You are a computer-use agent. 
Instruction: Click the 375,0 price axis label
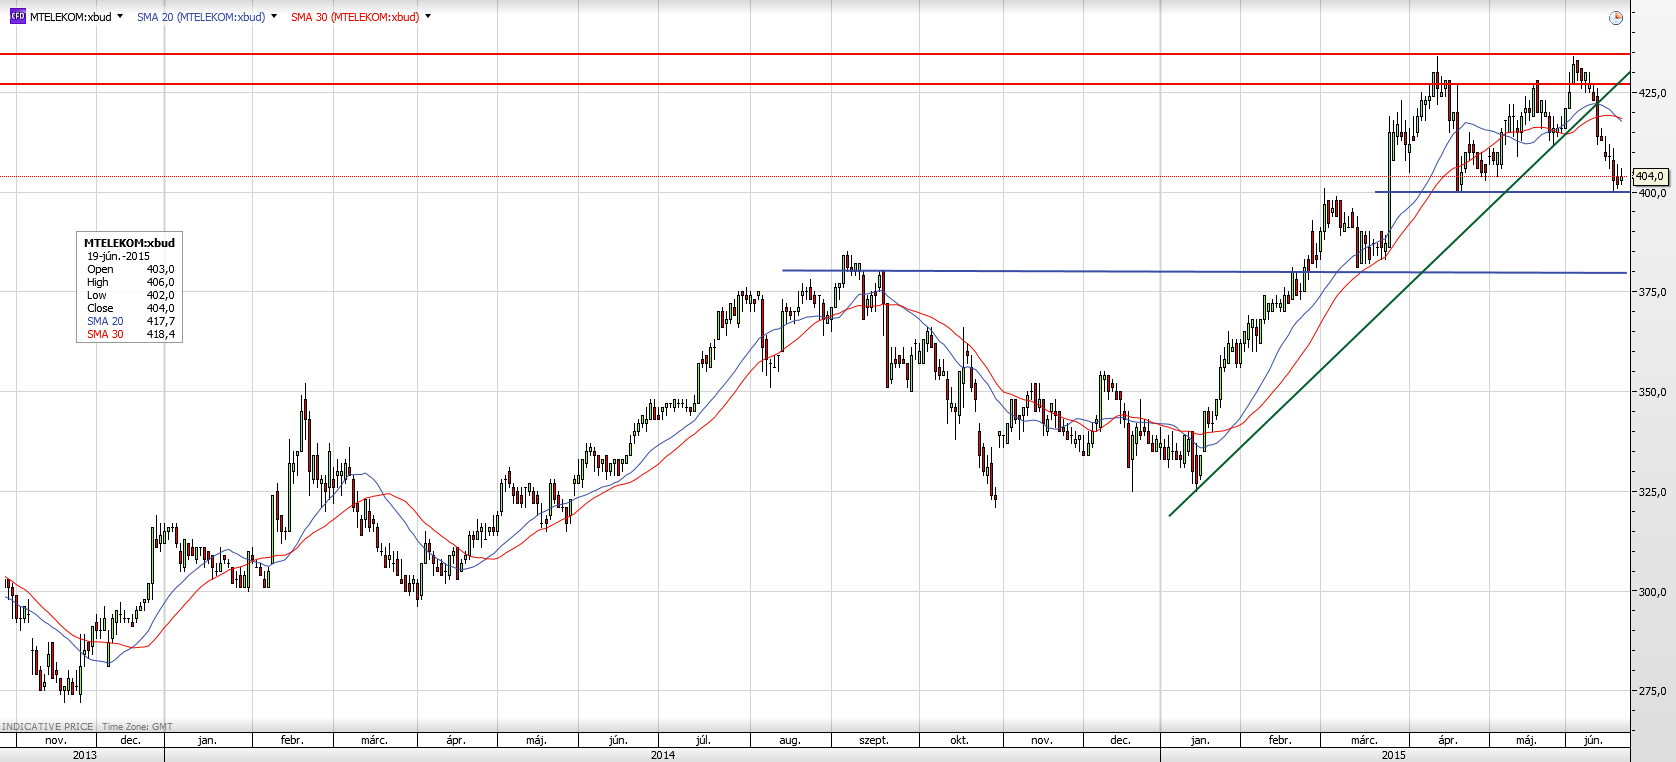click(1652, 292)
